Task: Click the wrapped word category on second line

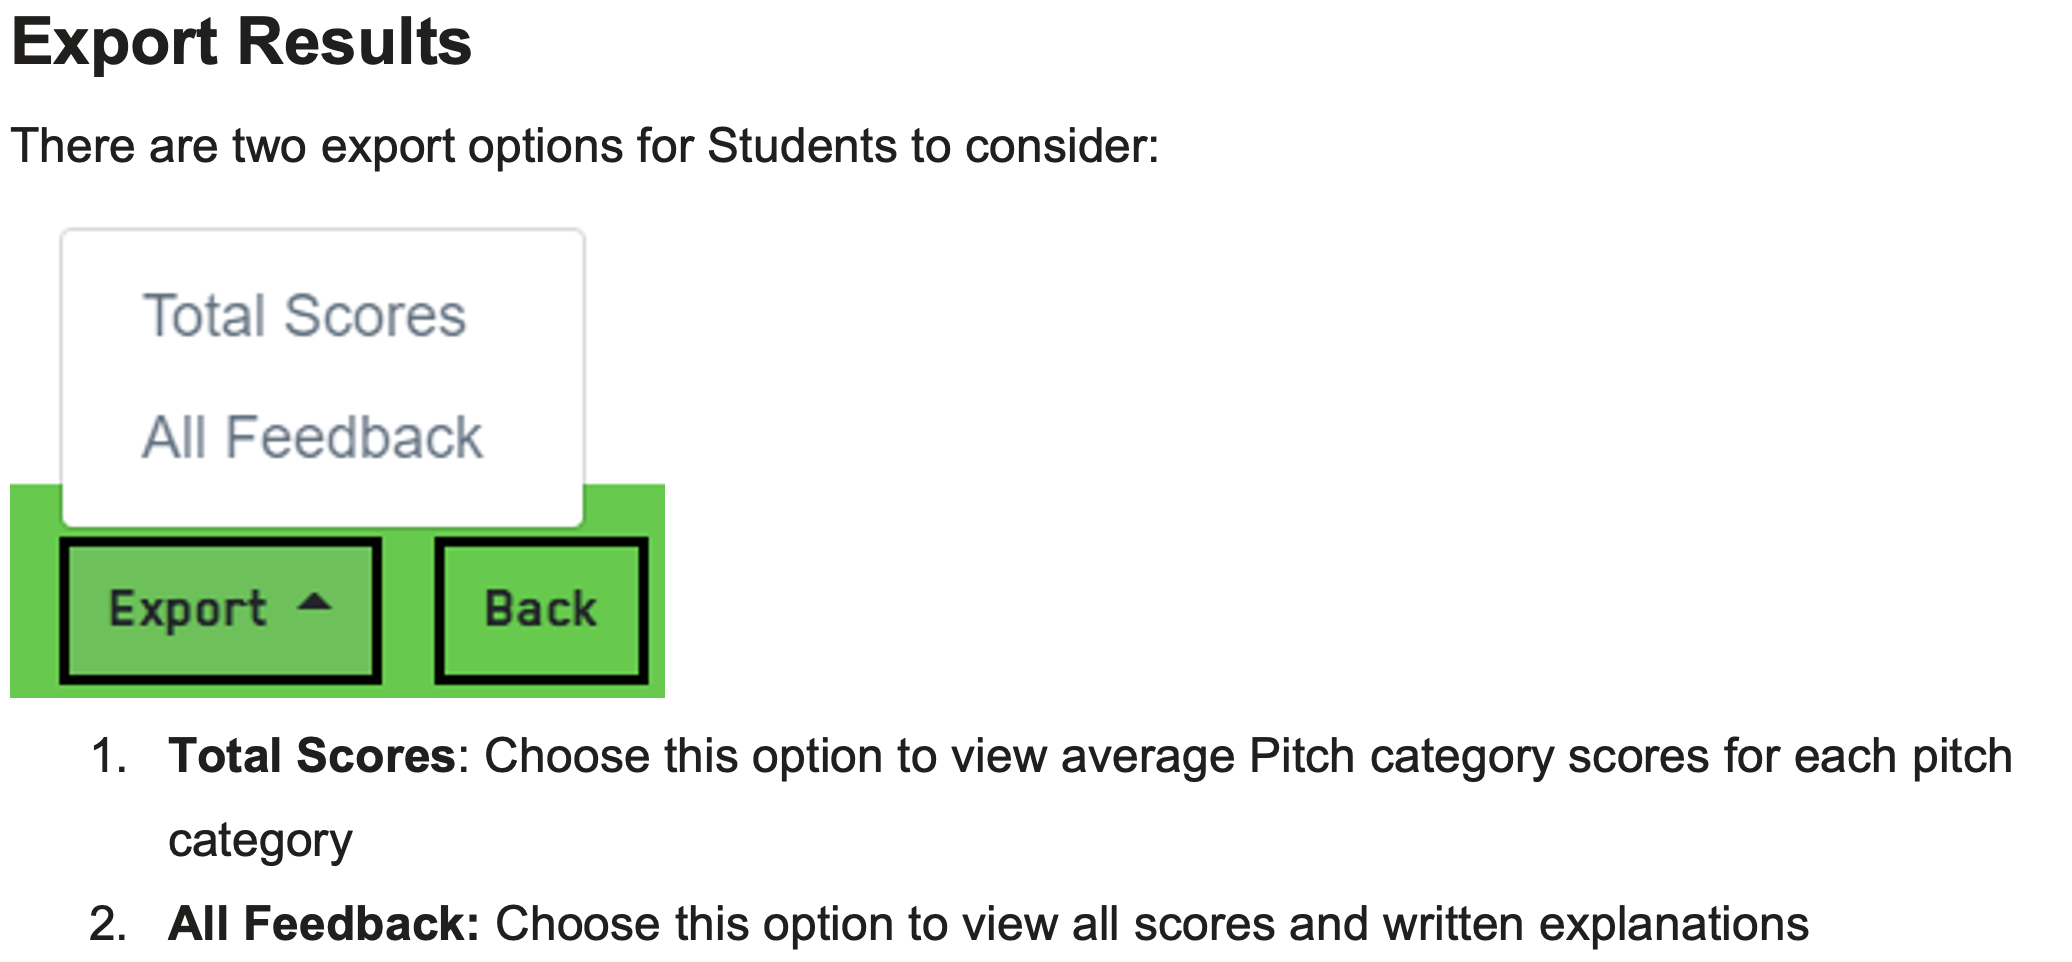Action: [260, 840]
